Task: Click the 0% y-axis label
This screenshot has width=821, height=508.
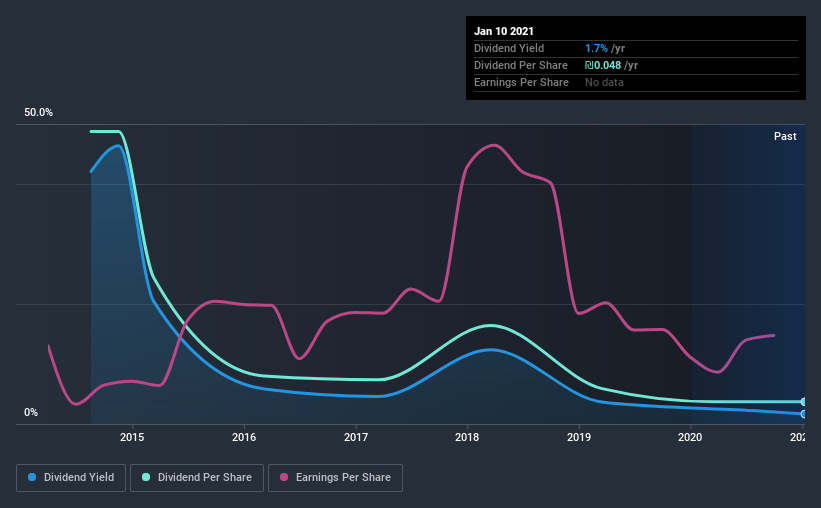Action: [31, 413]
